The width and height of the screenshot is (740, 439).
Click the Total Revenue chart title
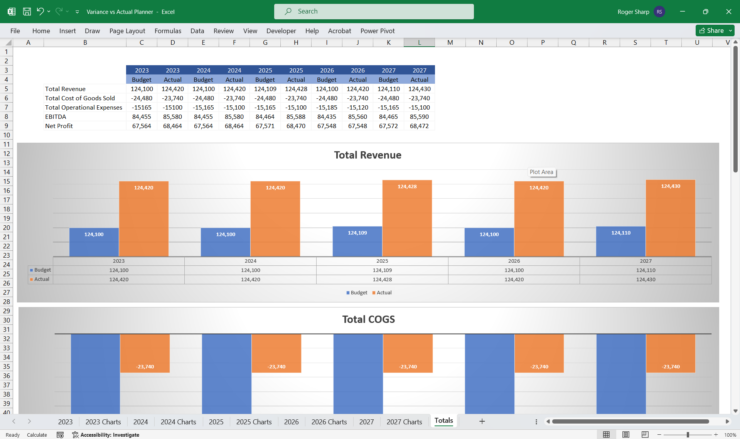[368, 155]
